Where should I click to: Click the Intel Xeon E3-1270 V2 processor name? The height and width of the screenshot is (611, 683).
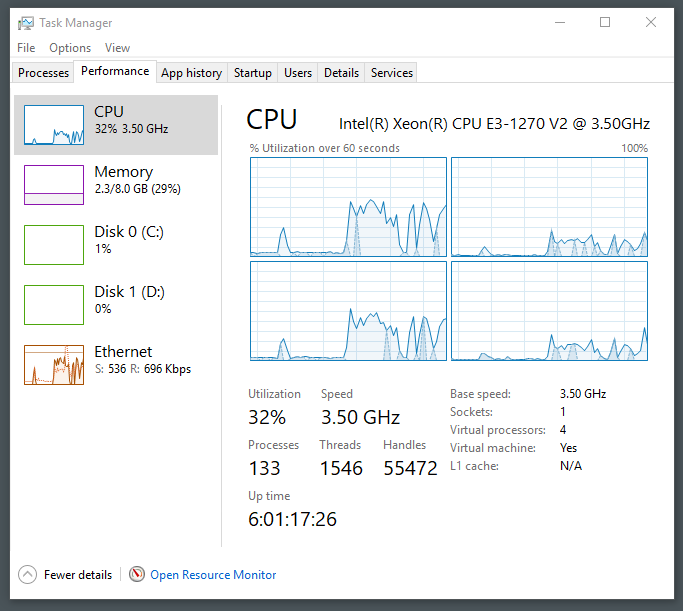494,124
